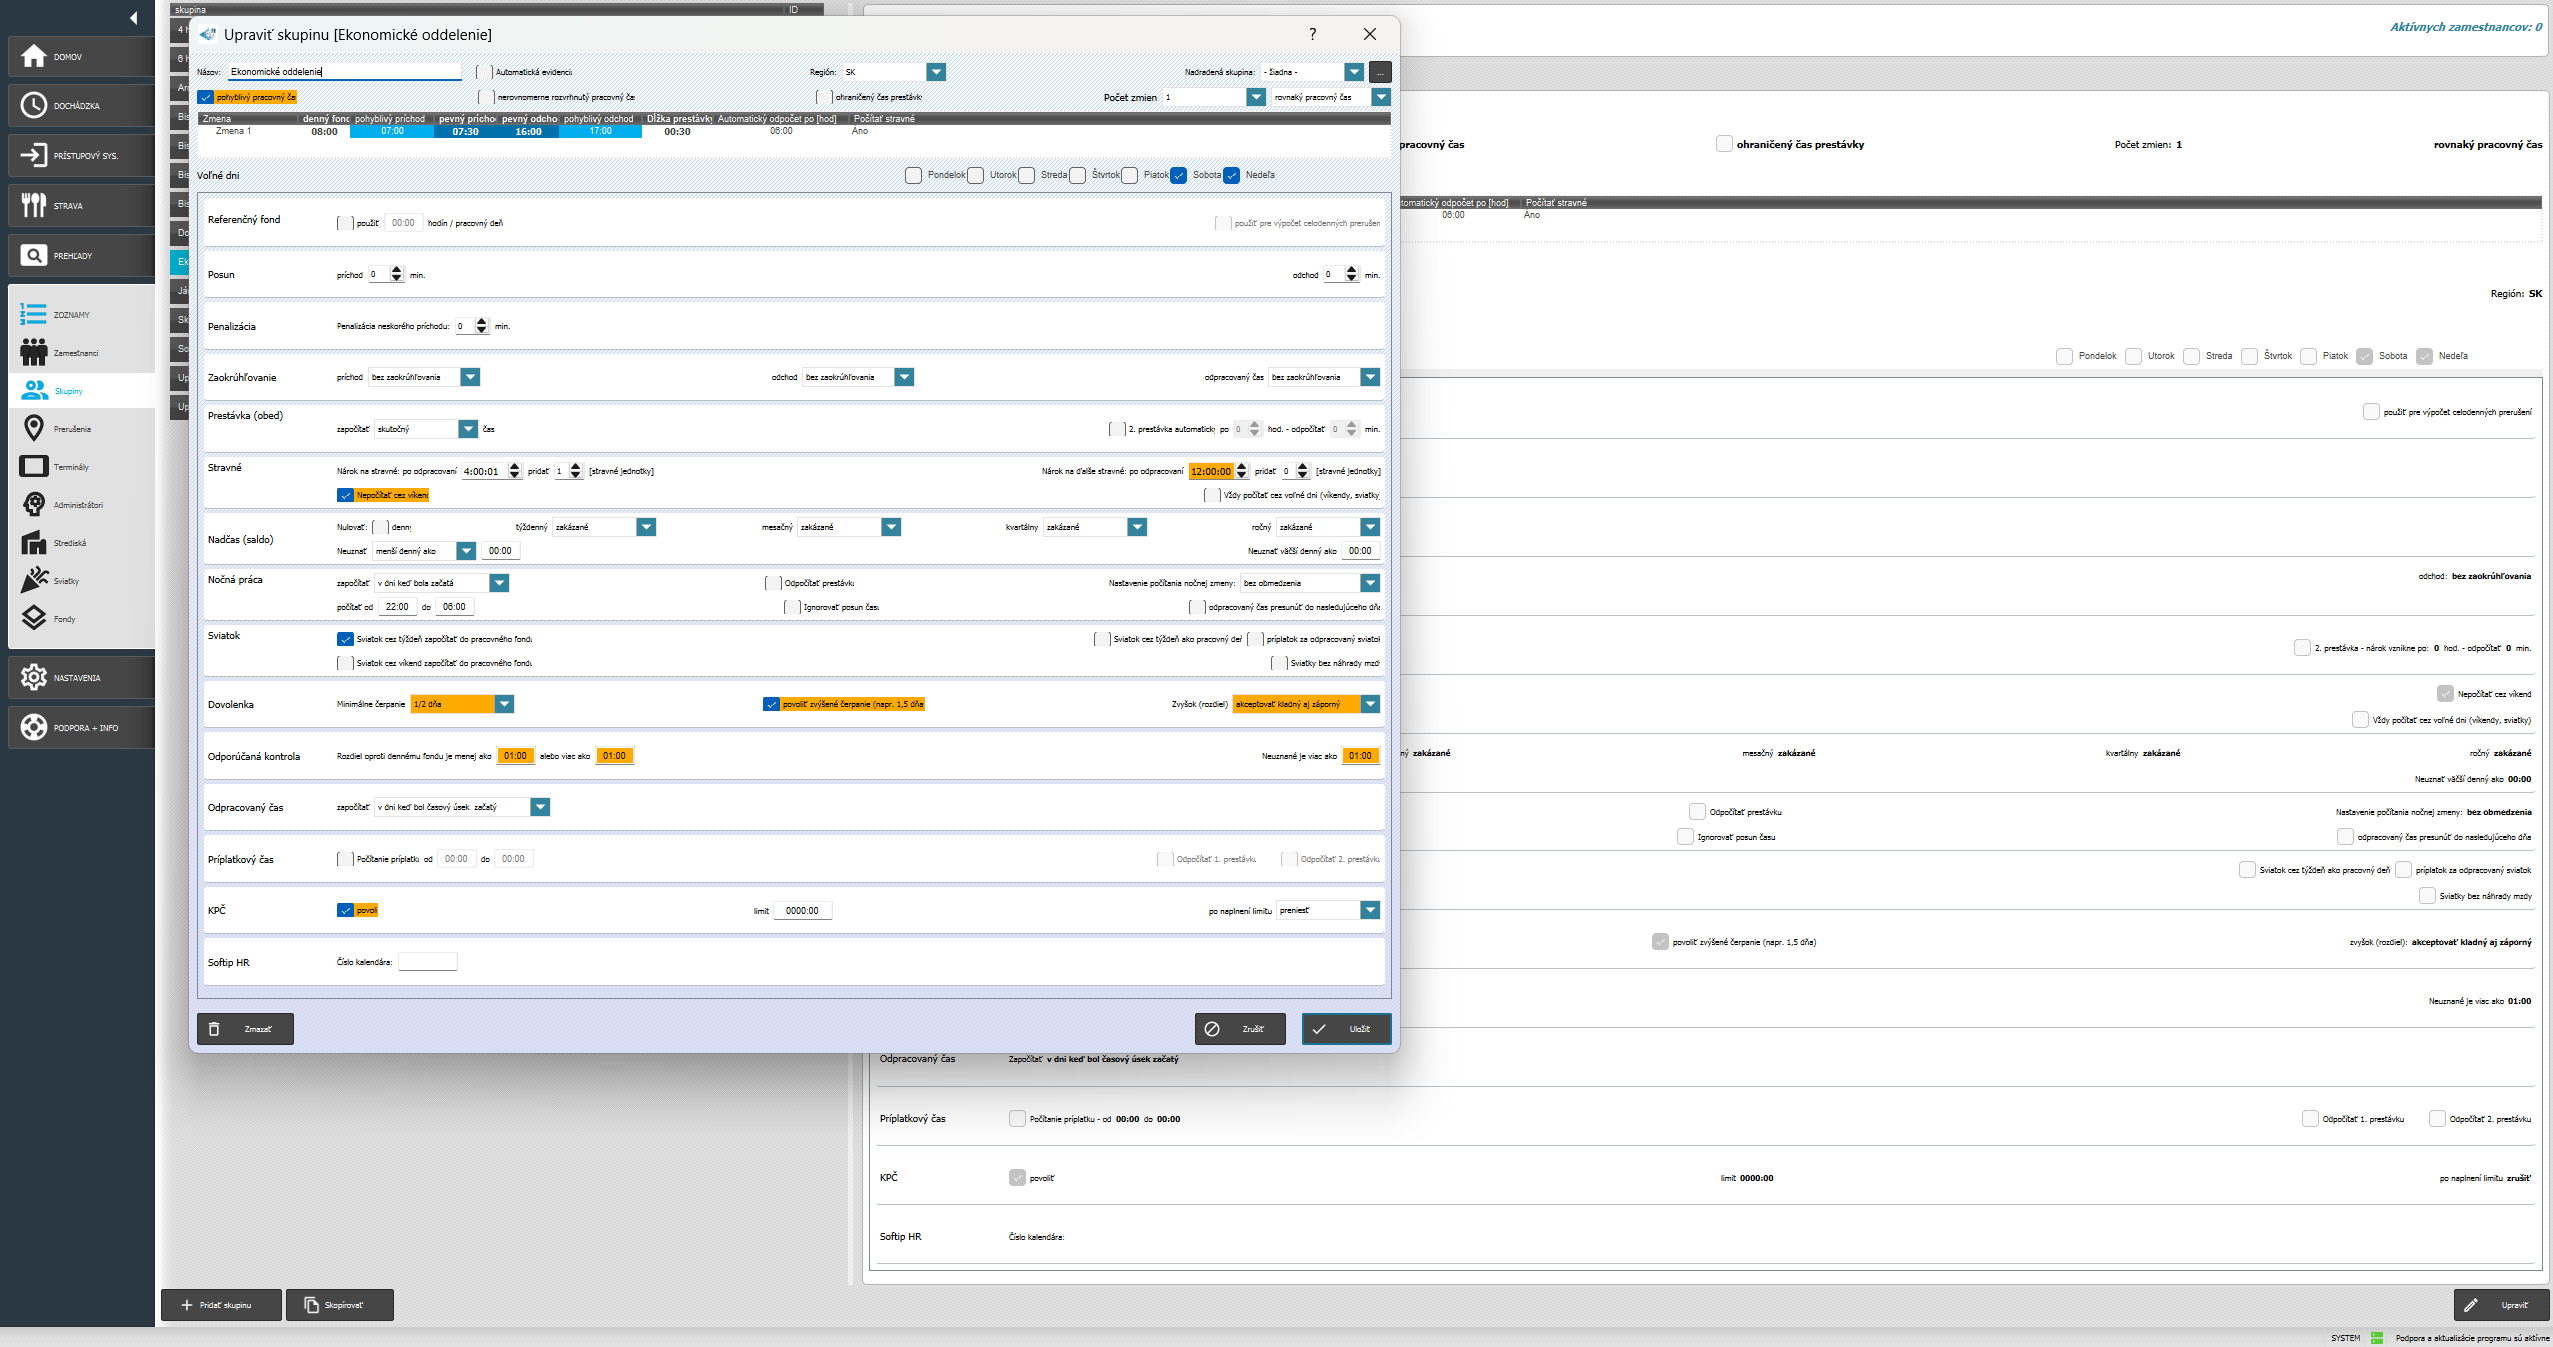Open the Región dropdown
This screenshot has height=1347, width=2553.
tap(936, 72)
